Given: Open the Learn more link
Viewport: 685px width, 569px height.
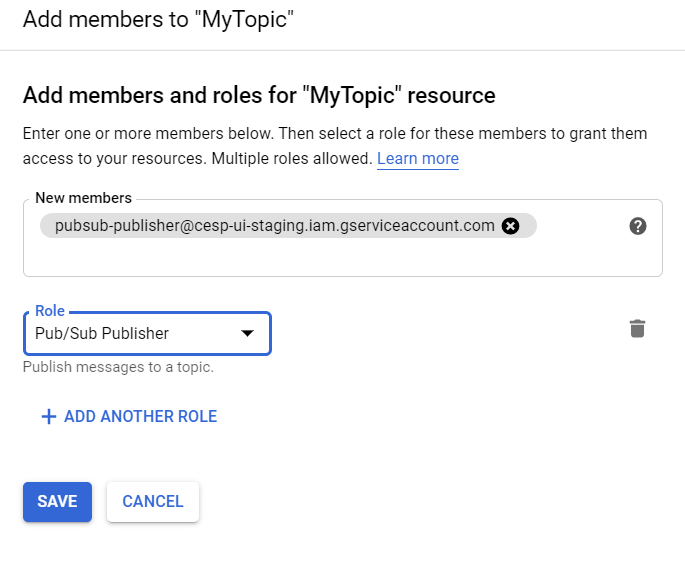Looking at the screenshot, I should coord(418,158).
